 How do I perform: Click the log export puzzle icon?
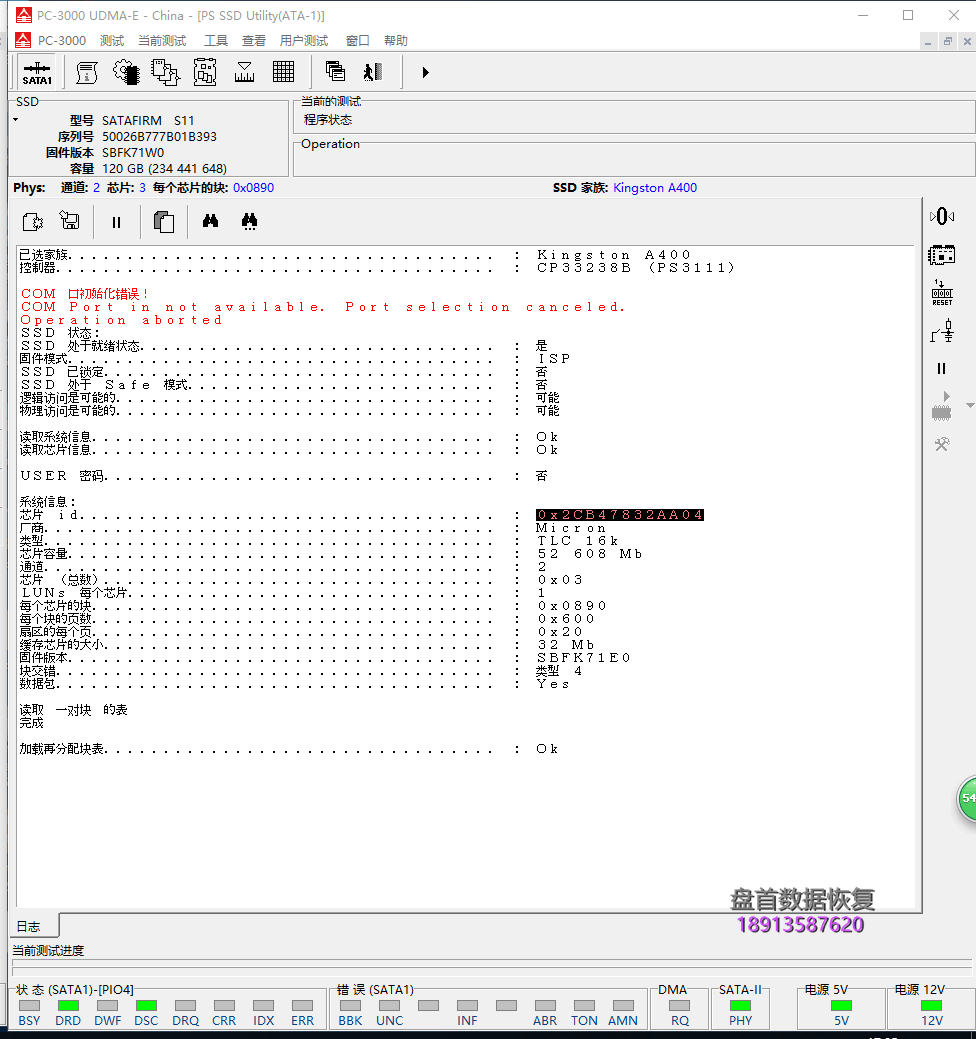click(x=33, y=221)
